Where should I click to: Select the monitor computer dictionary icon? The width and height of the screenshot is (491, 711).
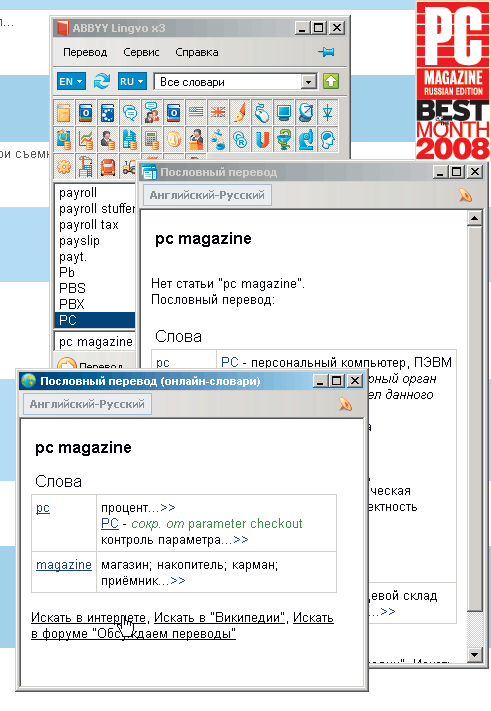(x=284, y=112)
